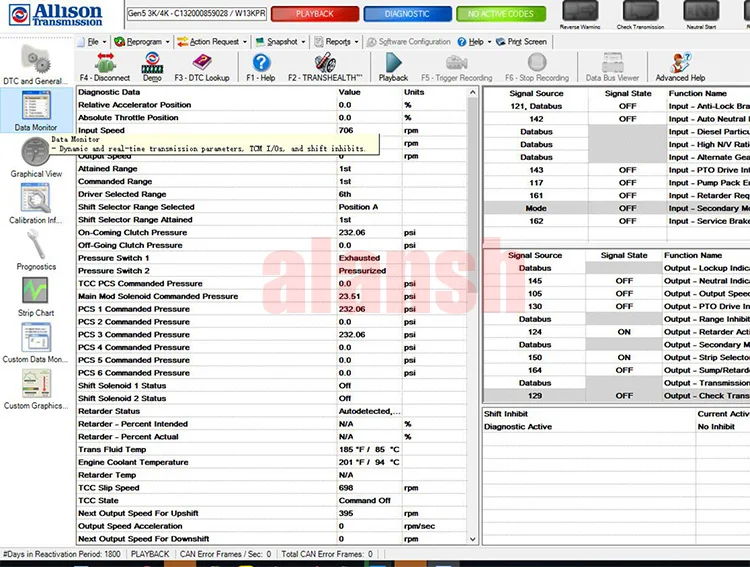Select Driver Selected Range row
750x567 pixels.
click(x=272, y=194)
